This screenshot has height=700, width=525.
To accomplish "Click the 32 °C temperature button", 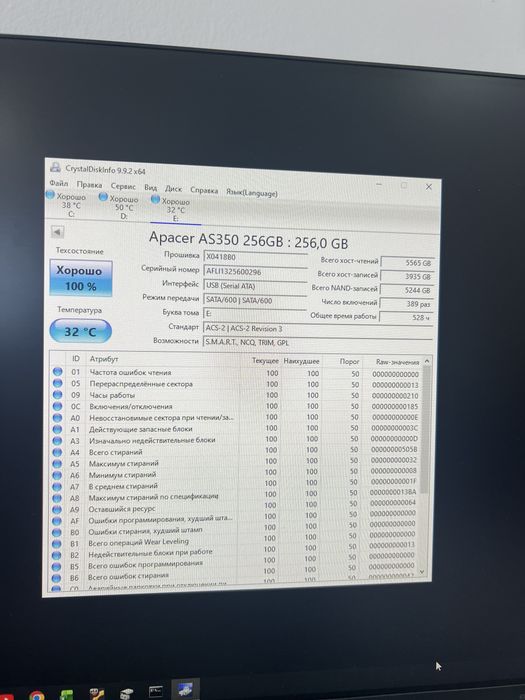I will pyautogui.click(x=80, y=331).
